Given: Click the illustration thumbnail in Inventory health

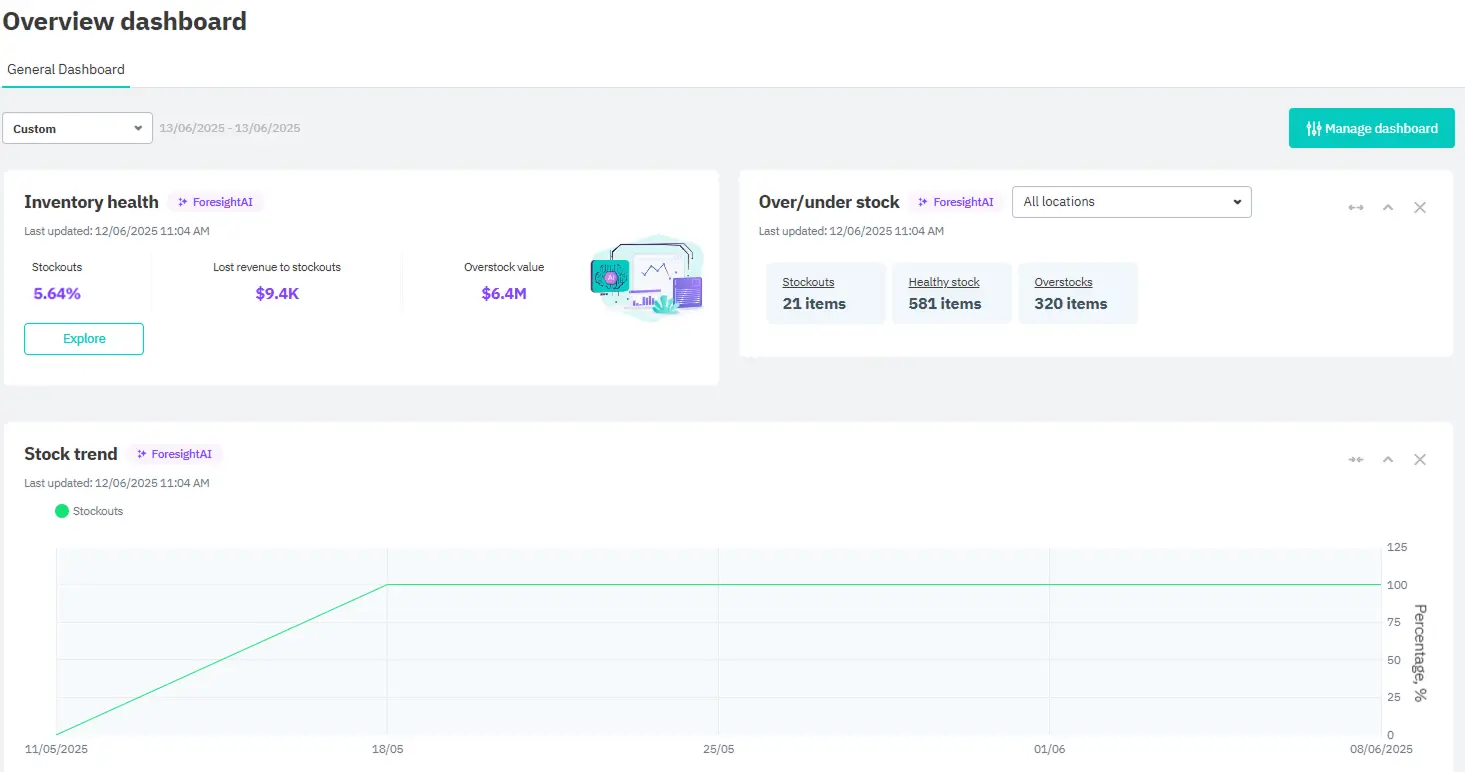Looking at the screenshot, I should [647, 277].
